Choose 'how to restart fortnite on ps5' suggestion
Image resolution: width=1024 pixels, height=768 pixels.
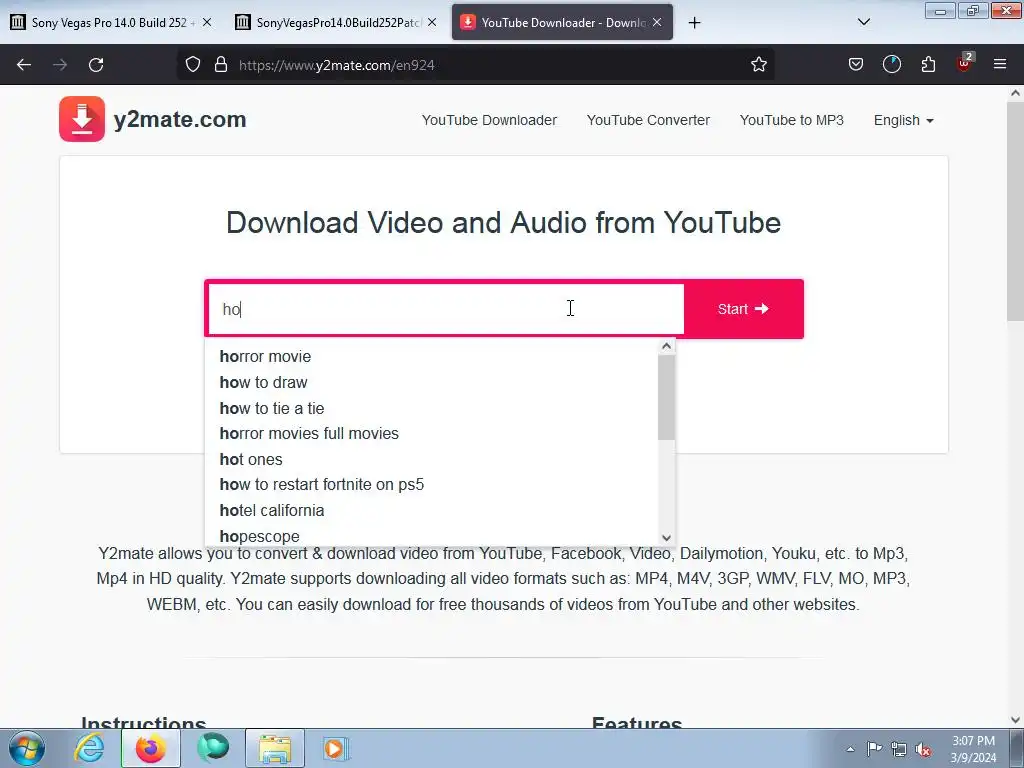pyautogui.click(x=431, y=485)
